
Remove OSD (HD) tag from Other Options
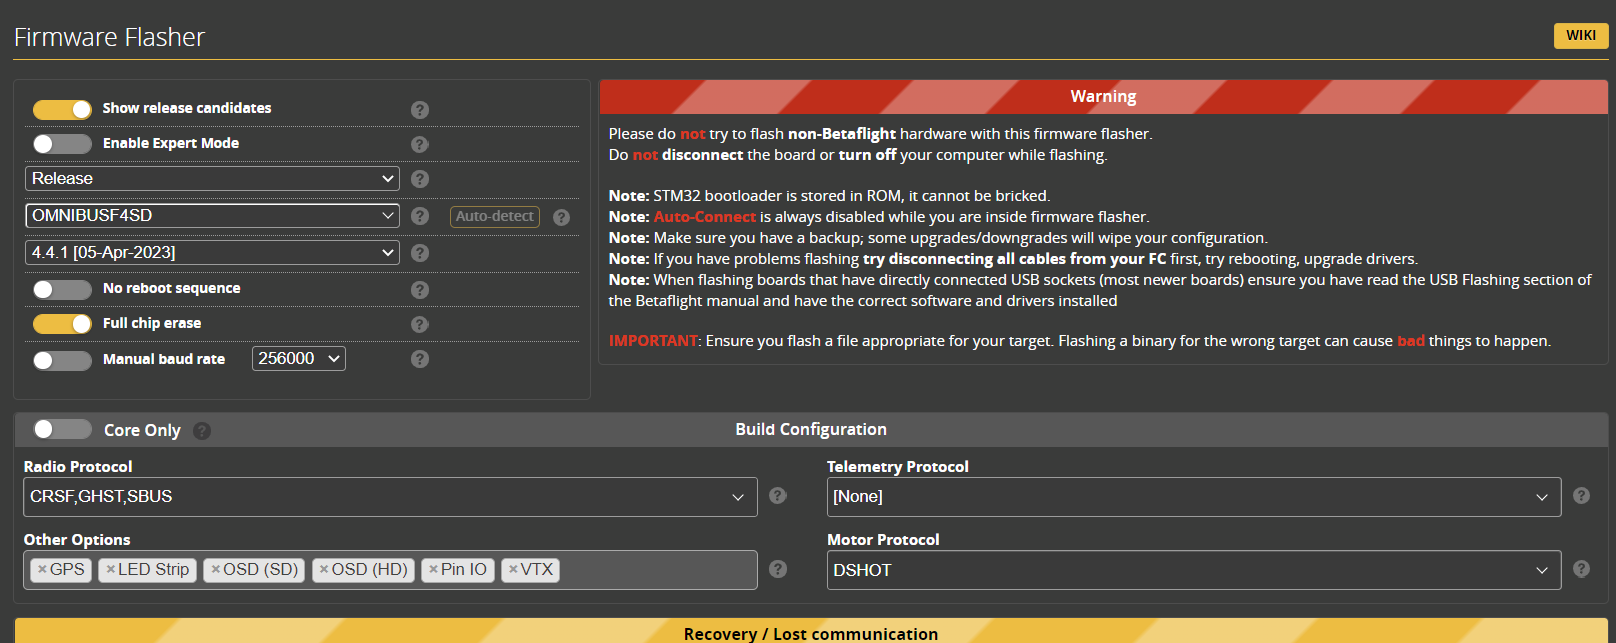[x=324, y=569]
